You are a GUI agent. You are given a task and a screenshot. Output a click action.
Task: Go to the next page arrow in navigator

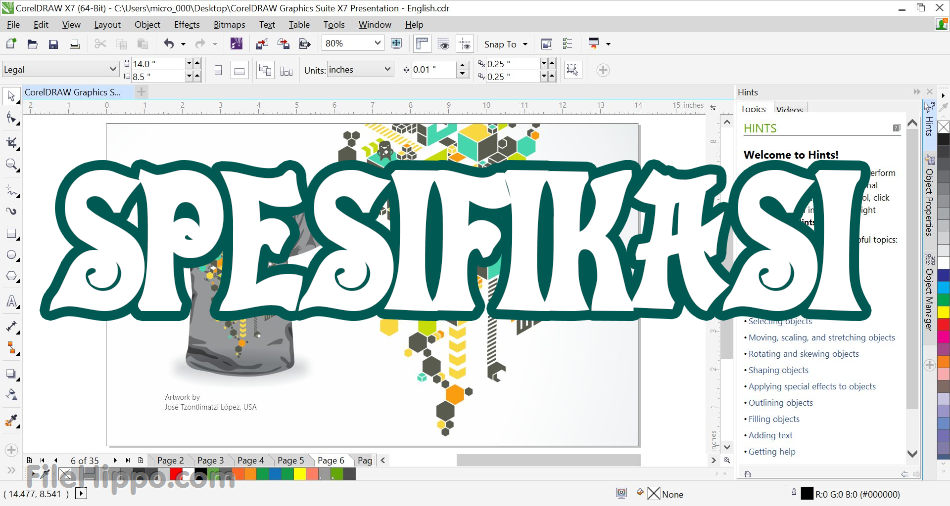[x=115, y=461]
